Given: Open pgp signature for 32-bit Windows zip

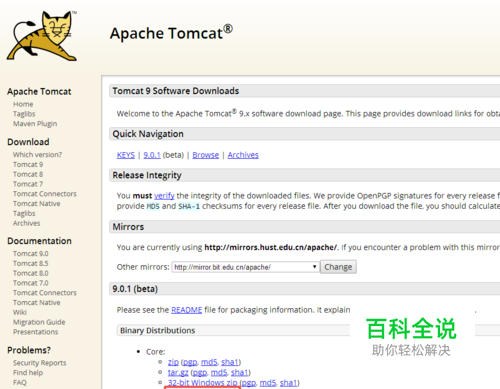Looking at the screenshot, I should [x=249, y=383].
